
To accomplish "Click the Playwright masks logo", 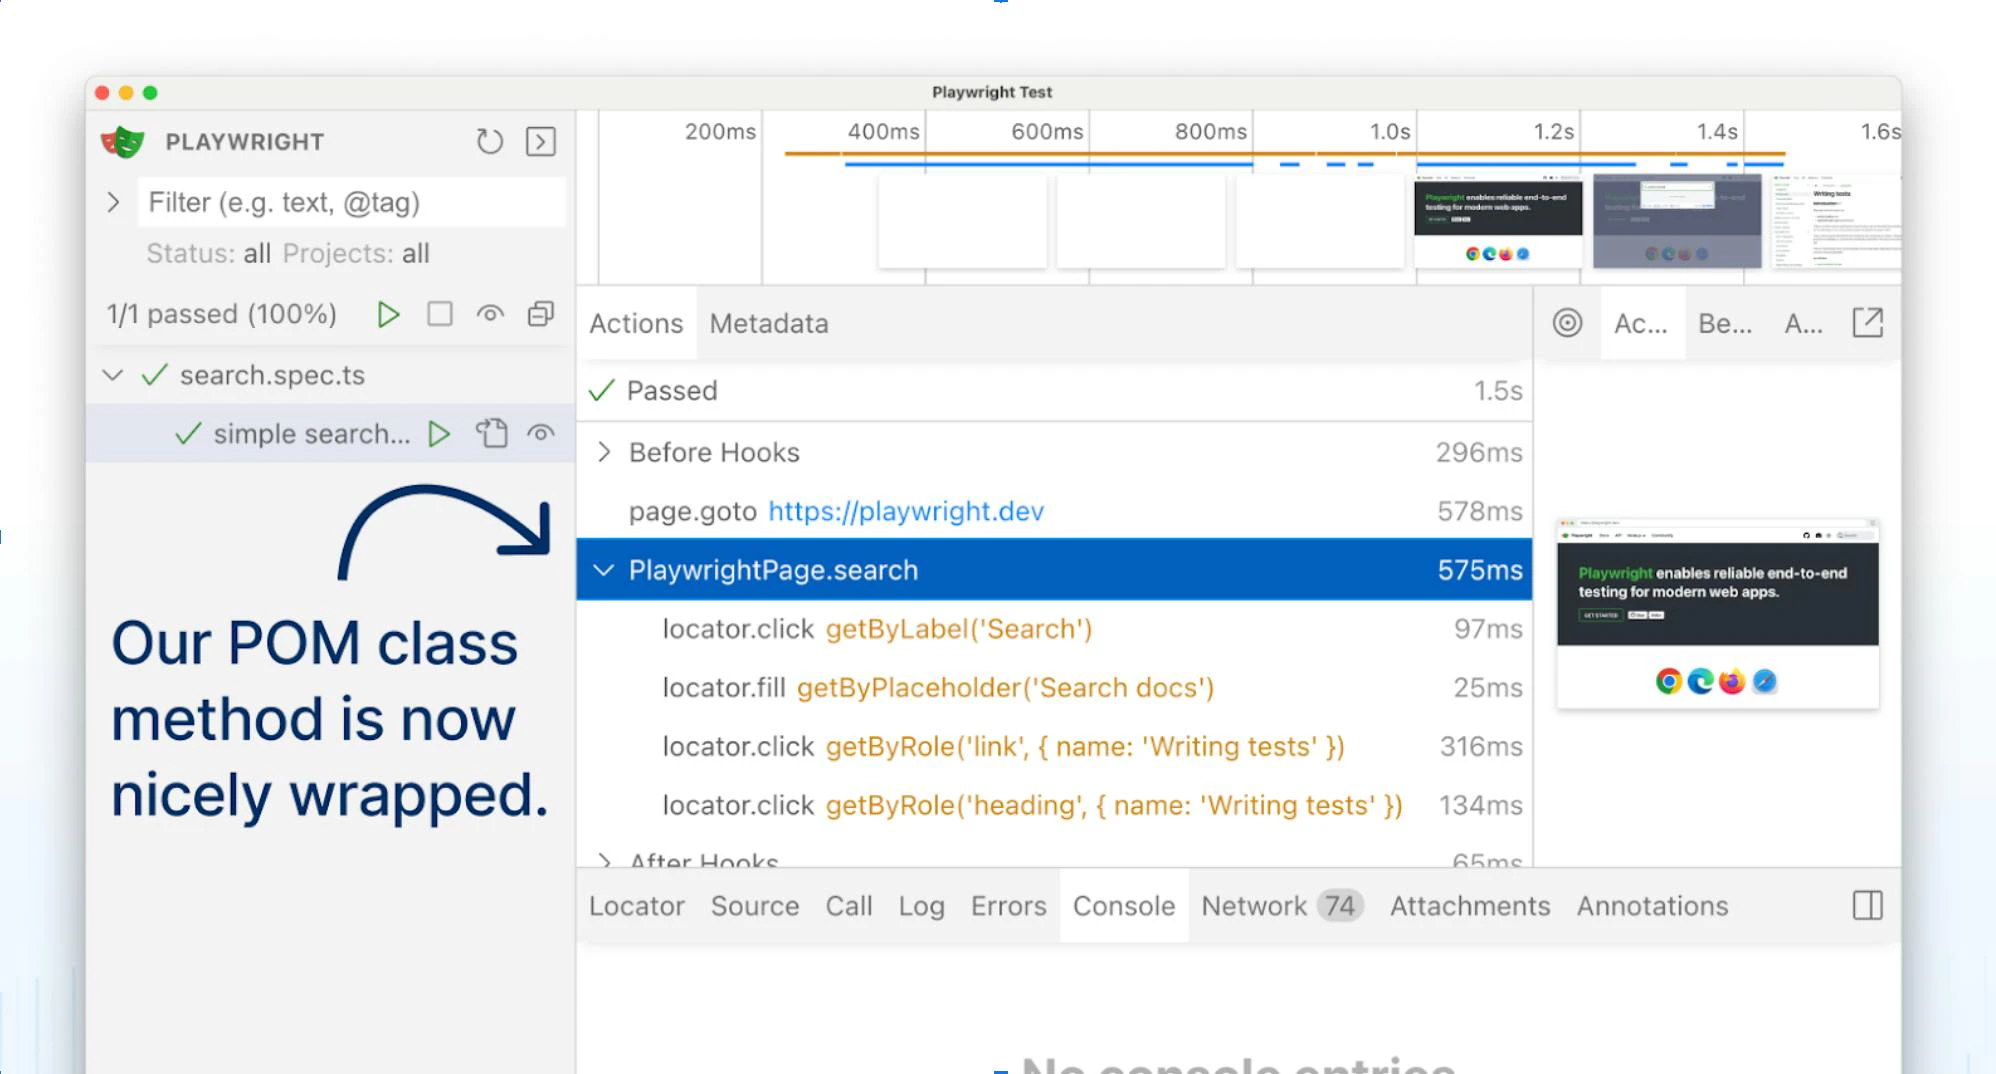I will coord(123,142).
